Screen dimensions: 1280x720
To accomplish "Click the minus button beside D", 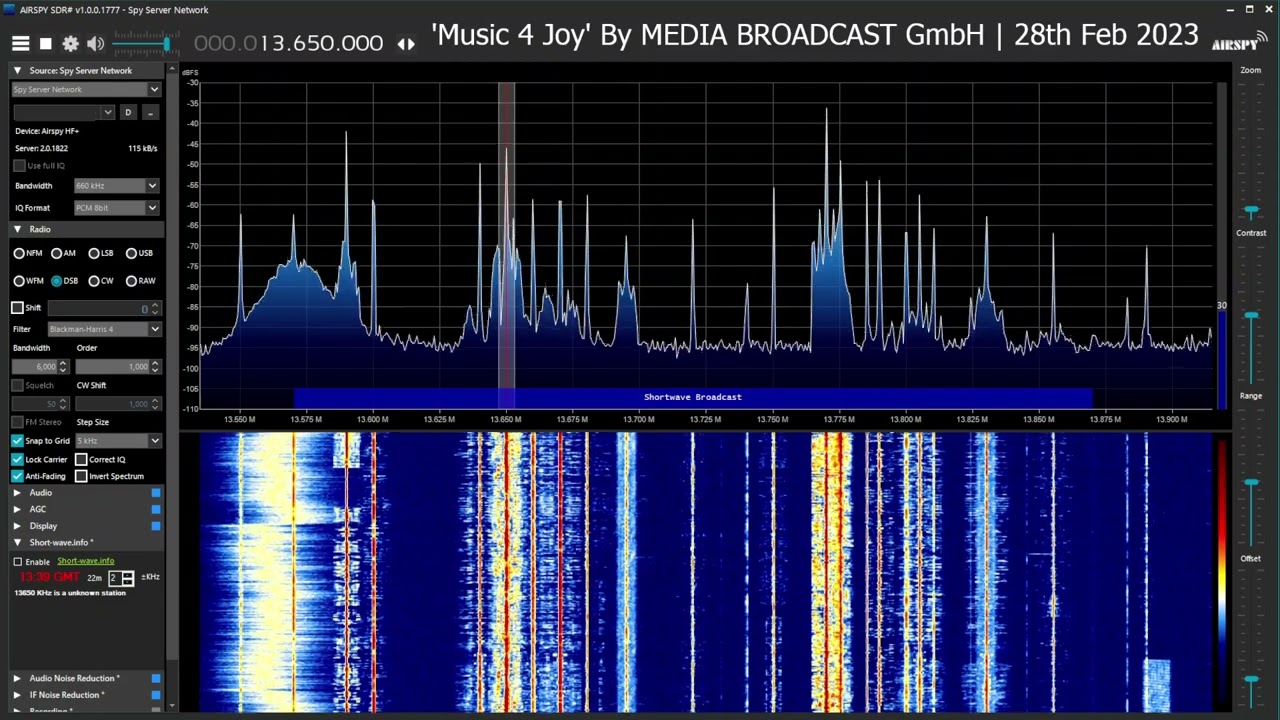I will [x=150, y=112].
